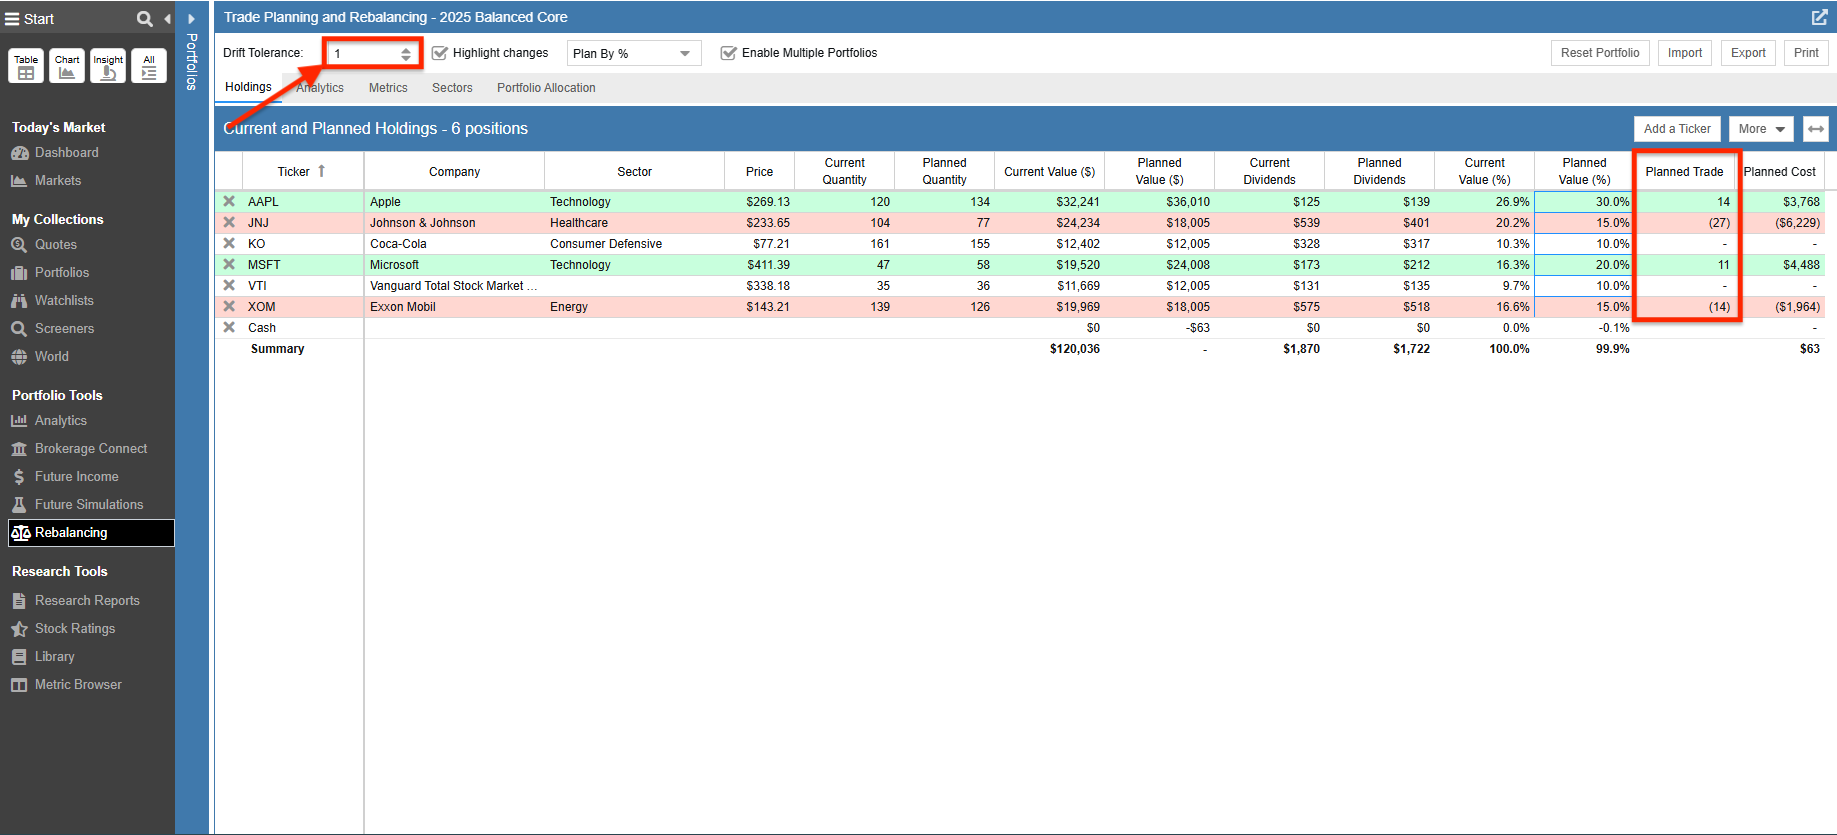Expand the More dropdown button
Viewport: 1837px width, 835px height.
(x=1760, y=129)
